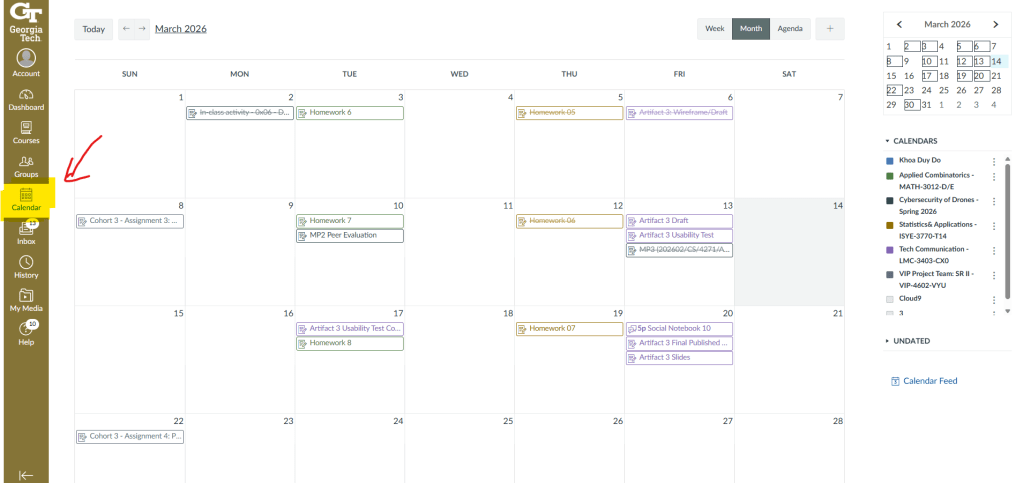Switch to Agenda view
This screenshot has height=483, width=1023.
coord(790,29)
